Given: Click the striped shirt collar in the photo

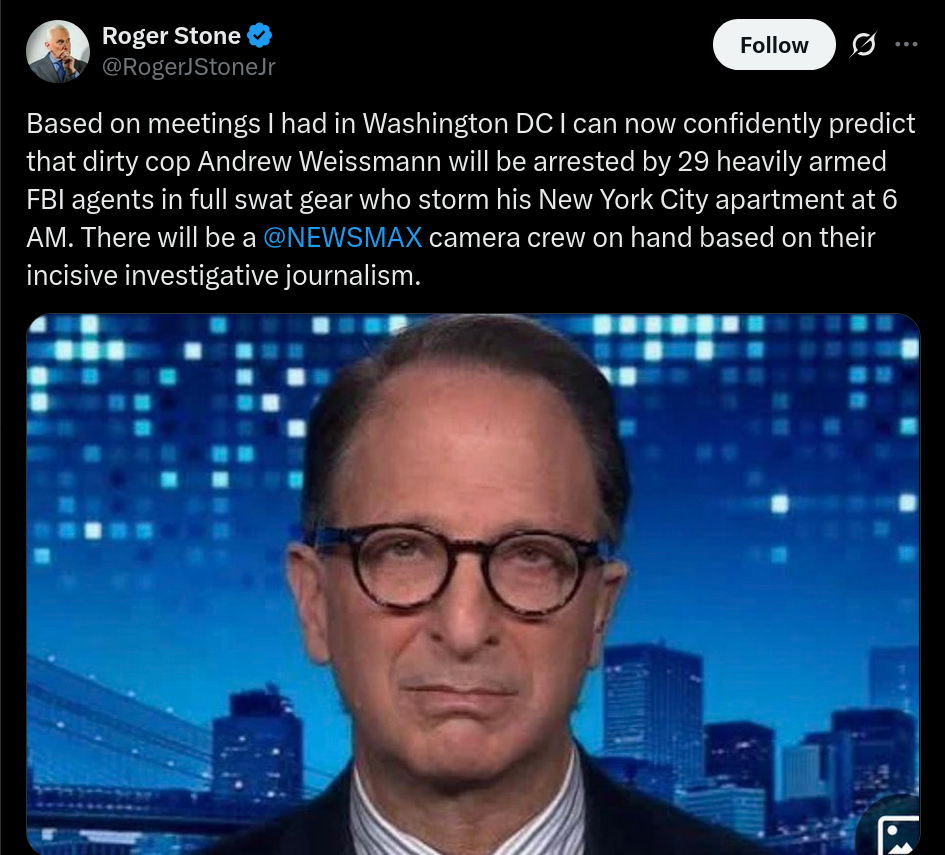Looking at the screenshot, I should pos(464,813).
